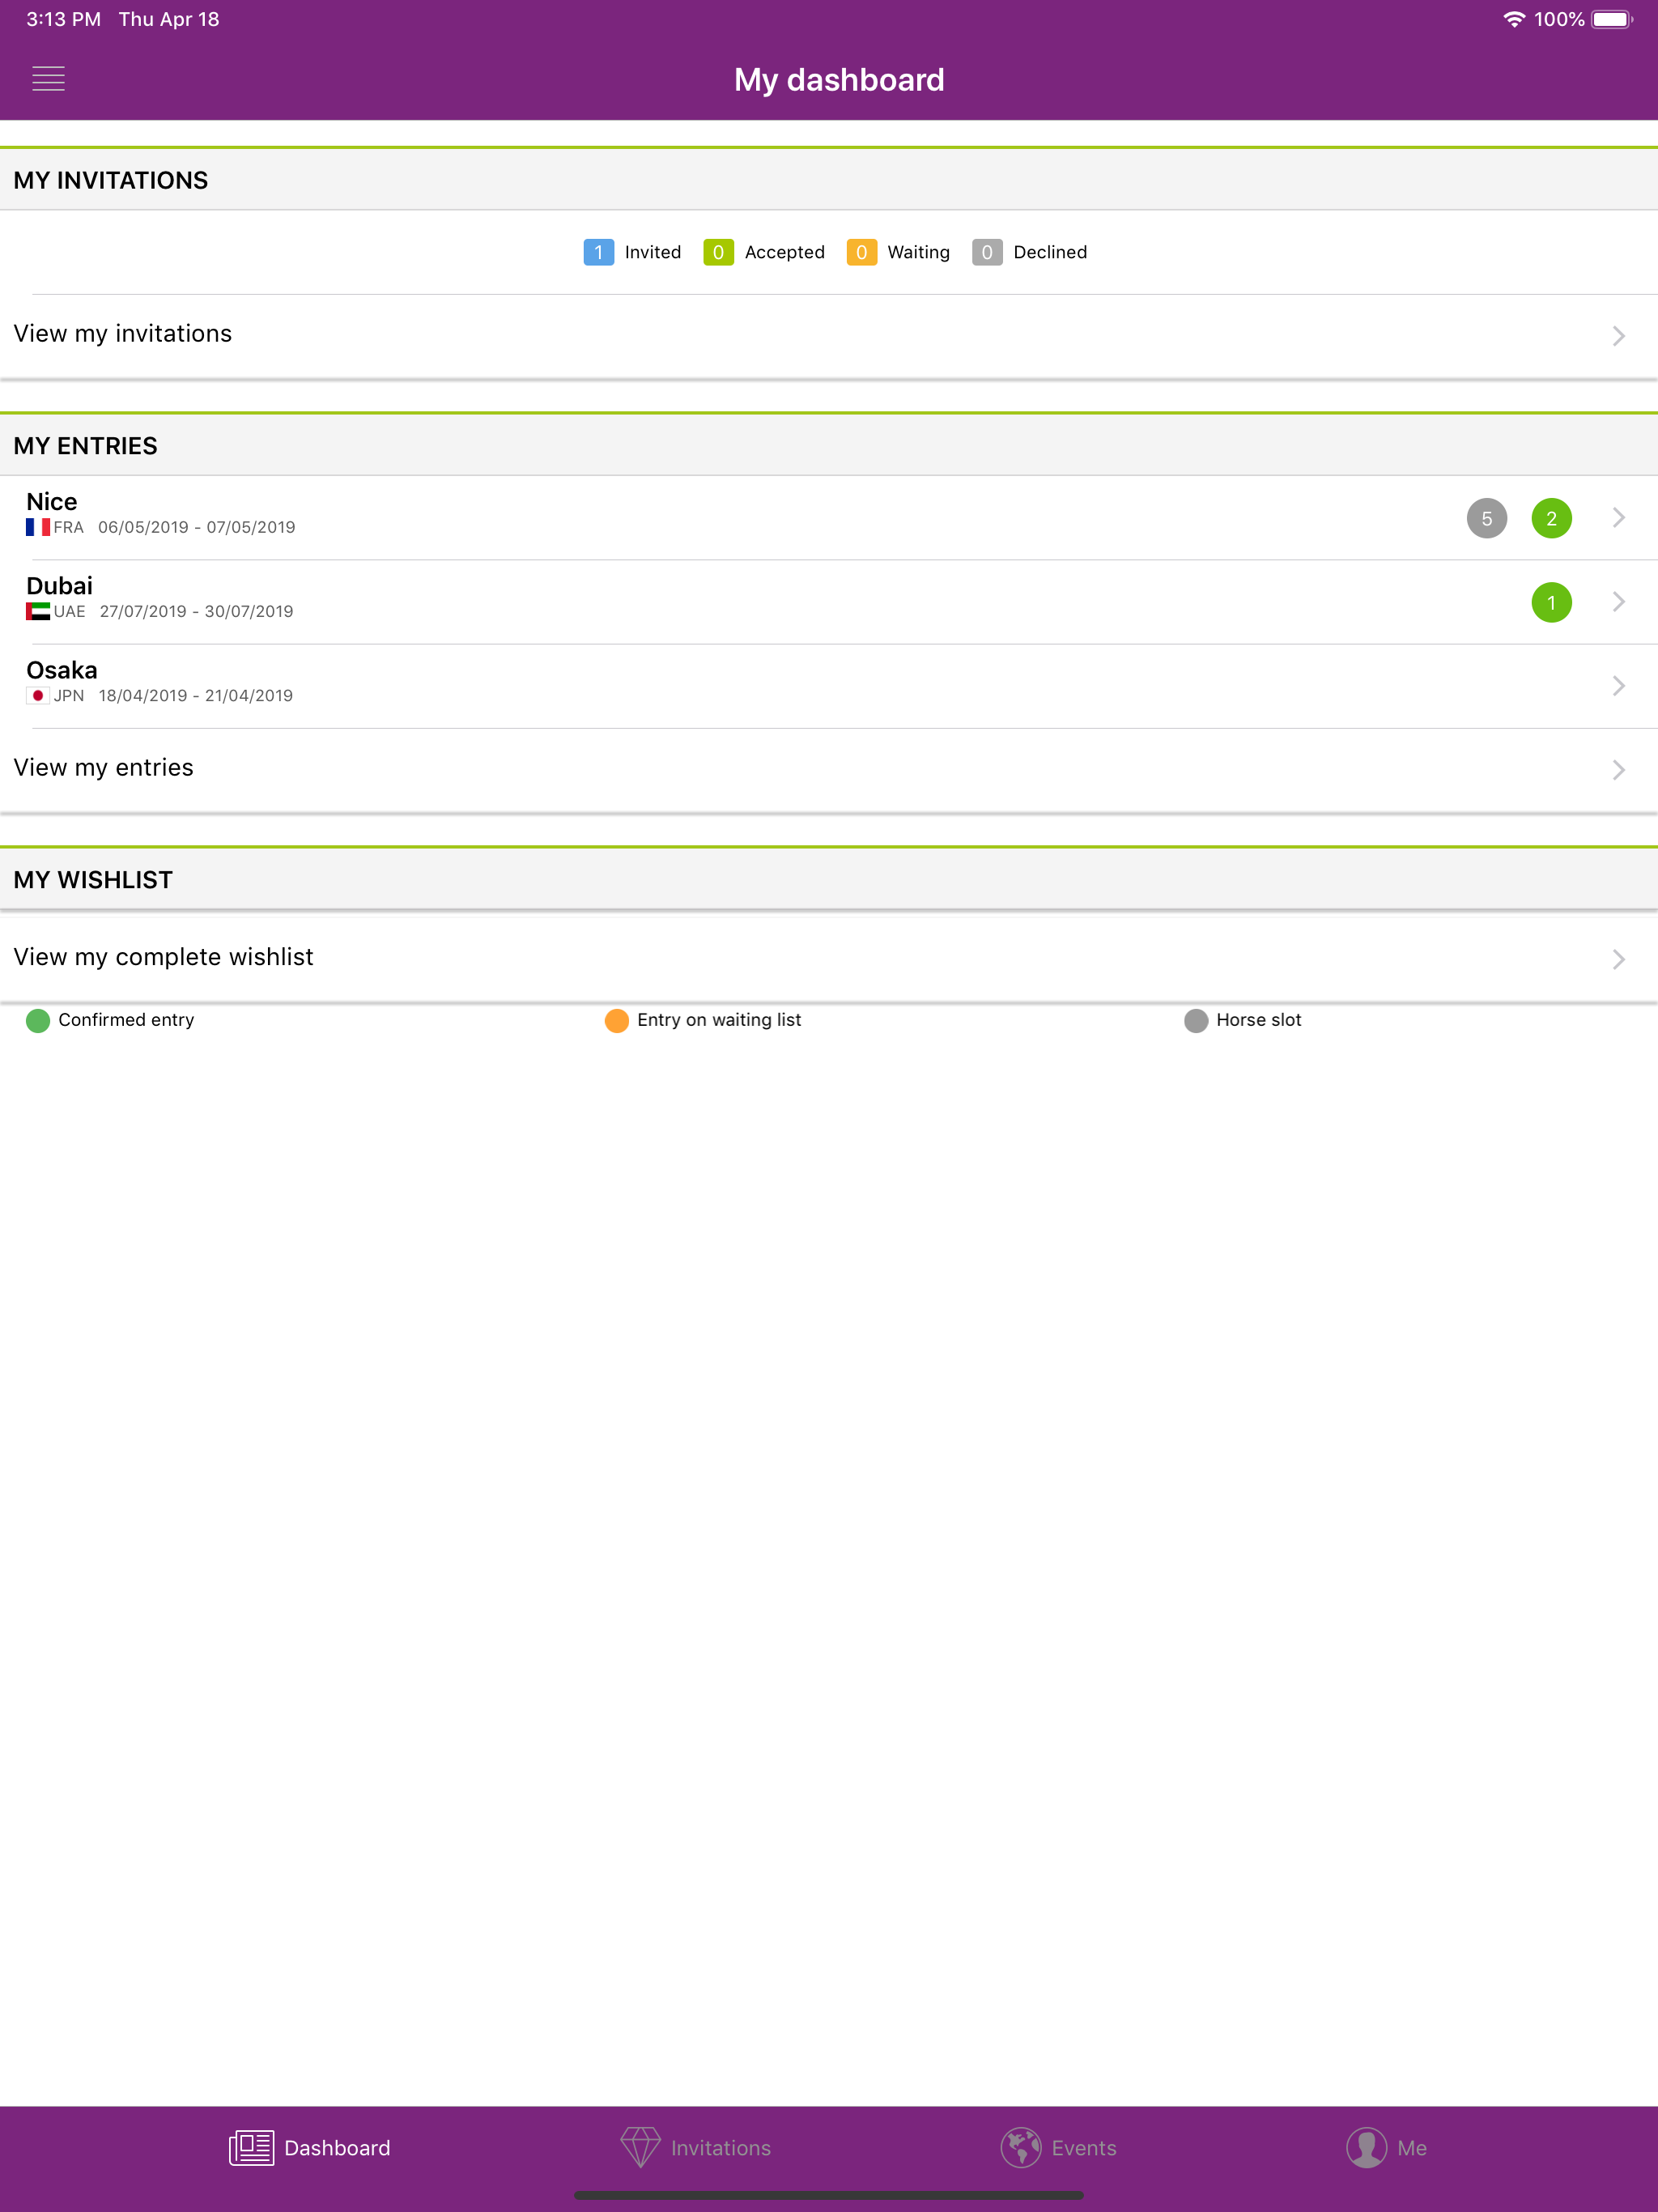Click the UAE flag icon under Dubai
The height and width of the screenshot is (2212, 1658).
pyautogui.click(x=38, y=611)
